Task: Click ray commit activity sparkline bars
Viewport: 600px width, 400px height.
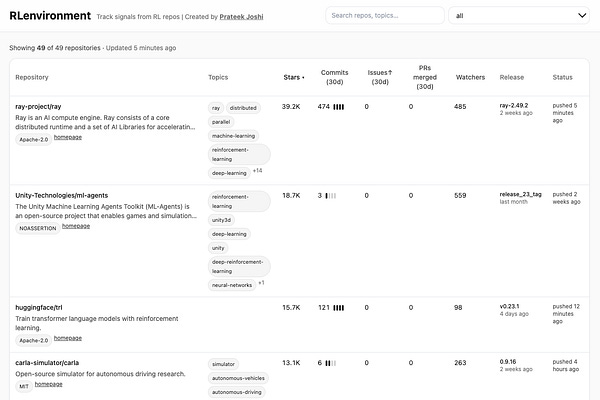Action: (339, 107)
